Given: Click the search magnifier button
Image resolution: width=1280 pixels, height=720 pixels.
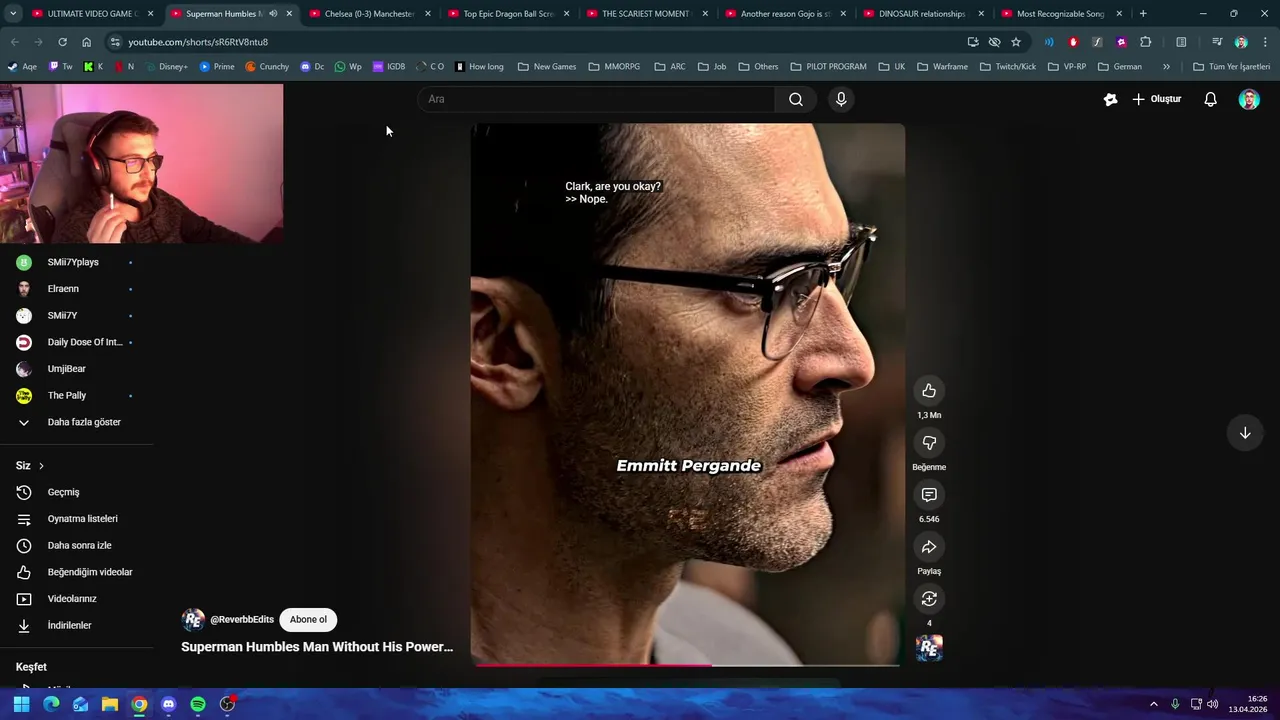Looking at the screenshot, I should [x=796, y=99].
